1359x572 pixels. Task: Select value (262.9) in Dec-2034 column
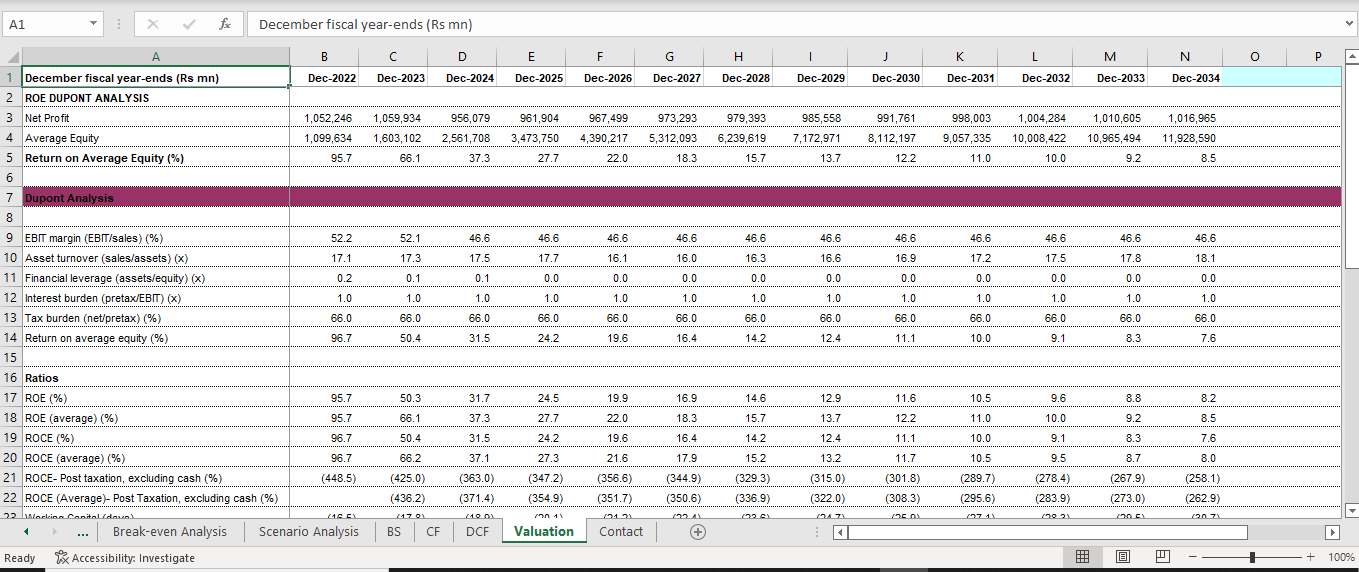click(x=1186, y=498)
